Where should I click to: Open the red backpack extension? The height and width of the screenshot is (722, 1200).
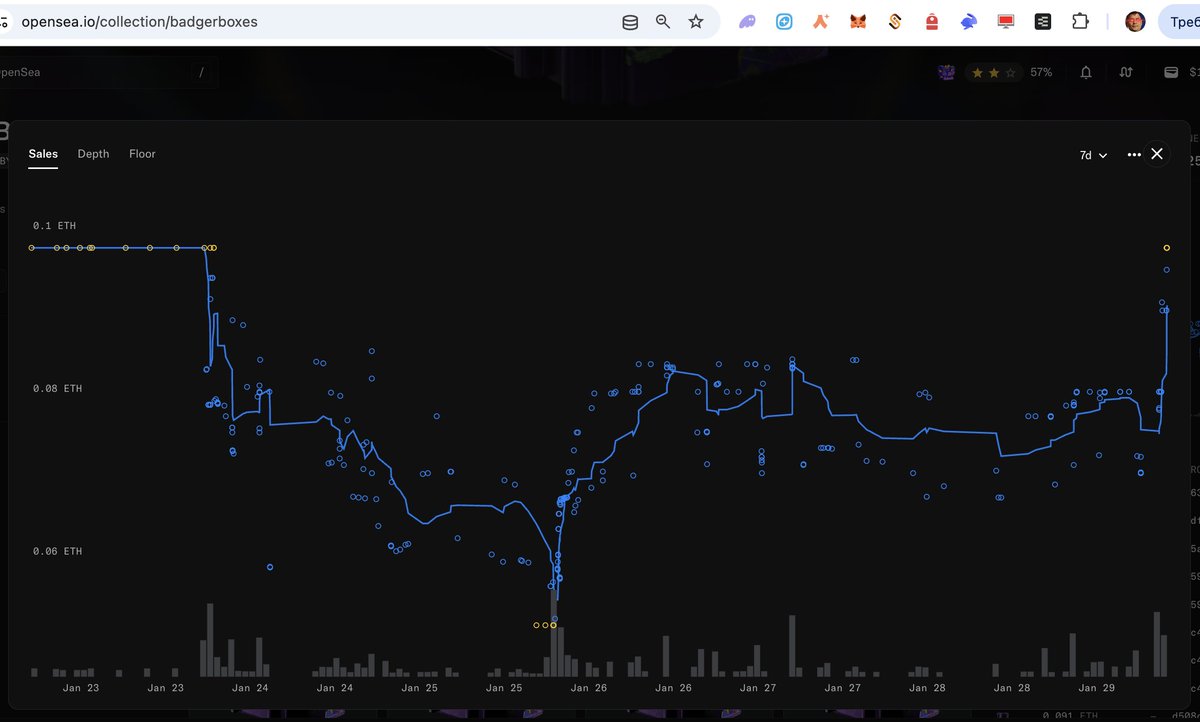coord(932,21)
